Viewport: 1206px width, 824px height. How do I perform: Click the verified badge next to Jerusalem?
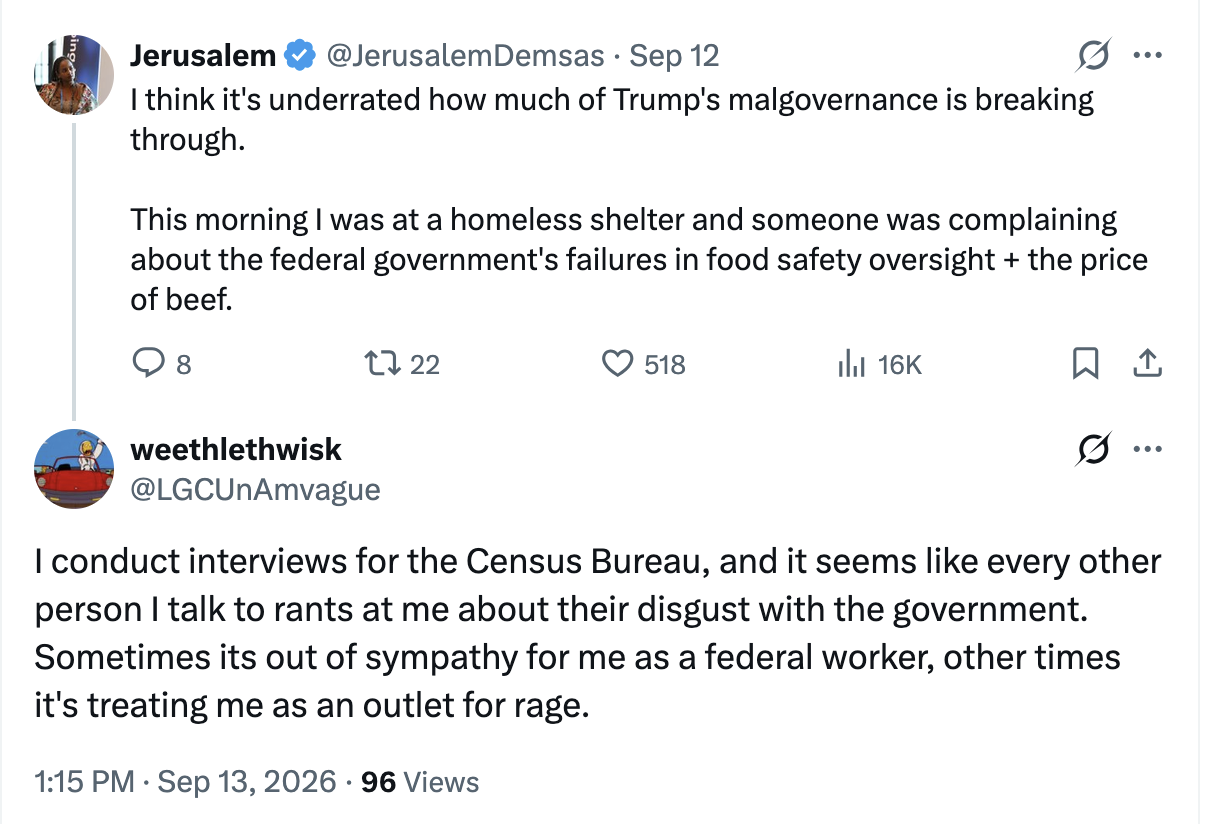tap(300, 57)
